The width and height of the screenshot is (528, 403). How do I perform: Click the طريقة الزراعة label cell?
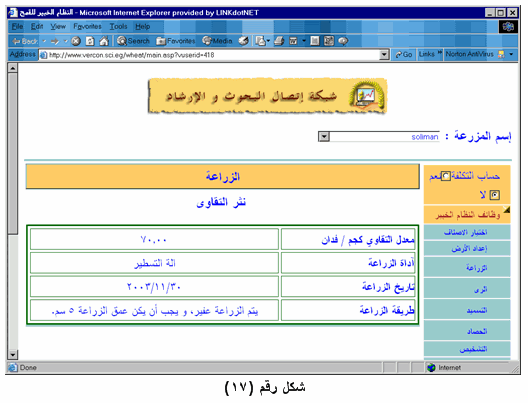pyautogui.click(x=348, y=310)
